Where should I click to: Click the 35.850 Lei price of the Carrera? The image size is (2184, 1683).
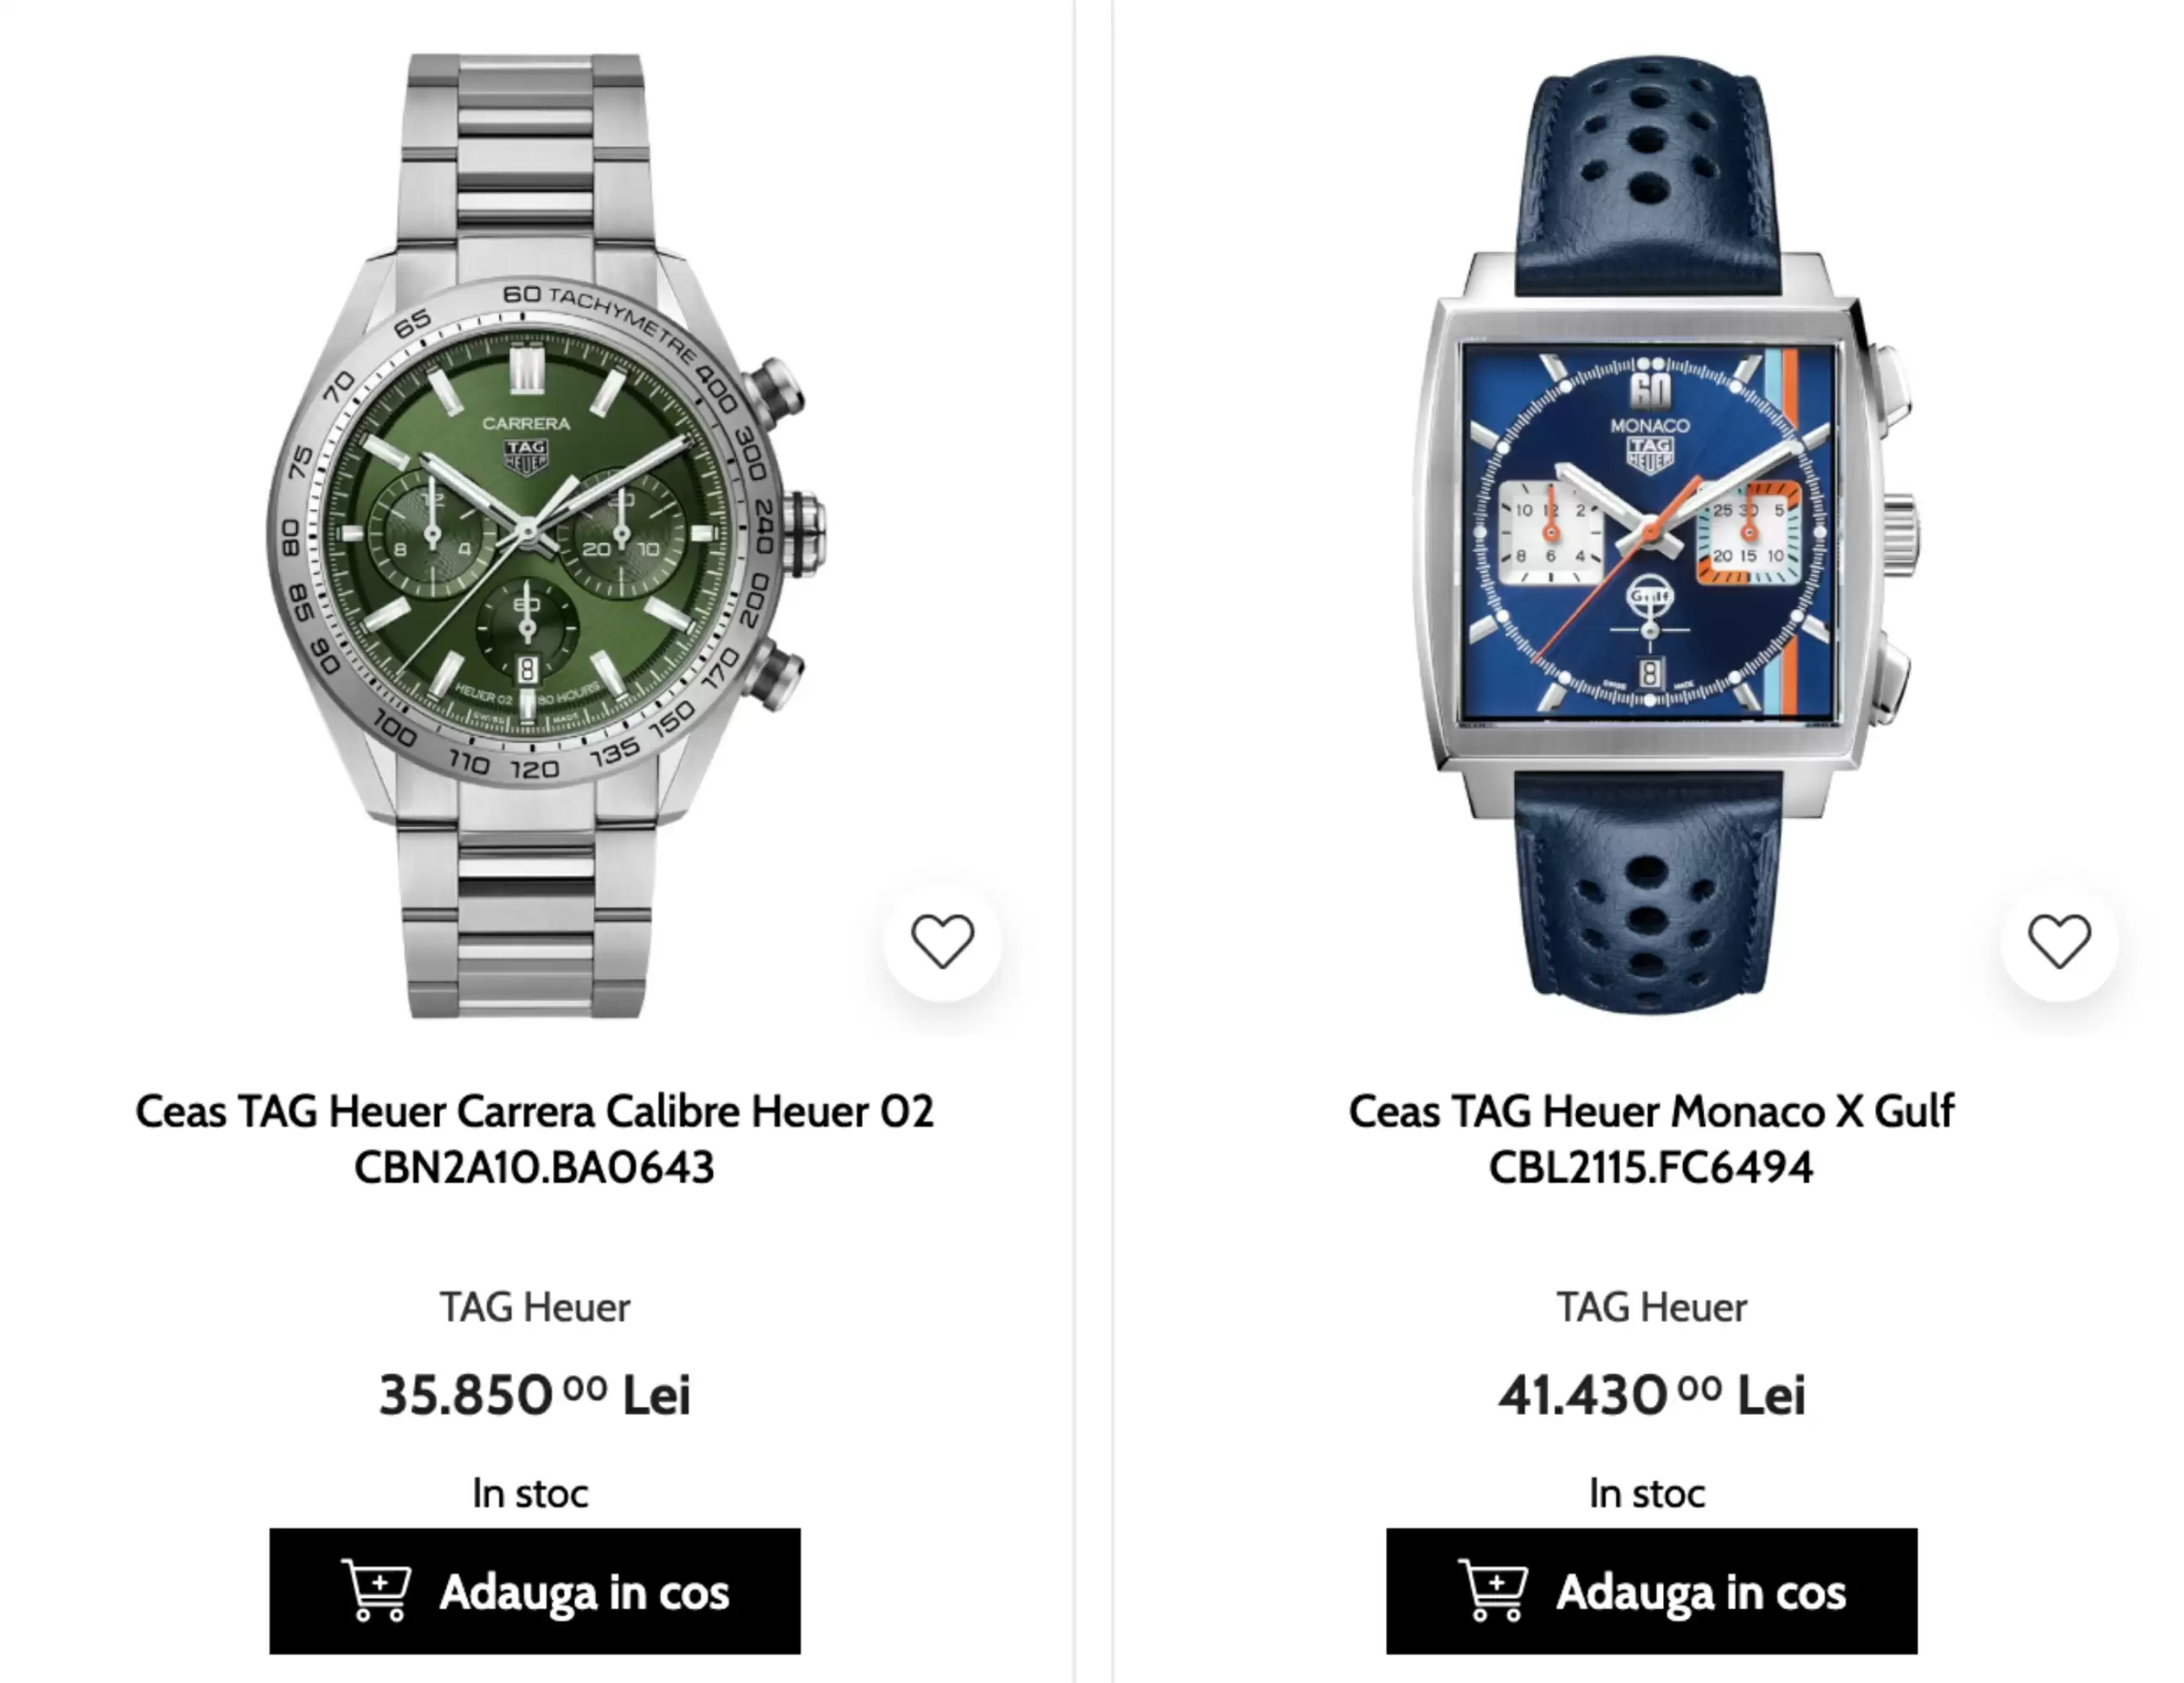[535, 1392]
